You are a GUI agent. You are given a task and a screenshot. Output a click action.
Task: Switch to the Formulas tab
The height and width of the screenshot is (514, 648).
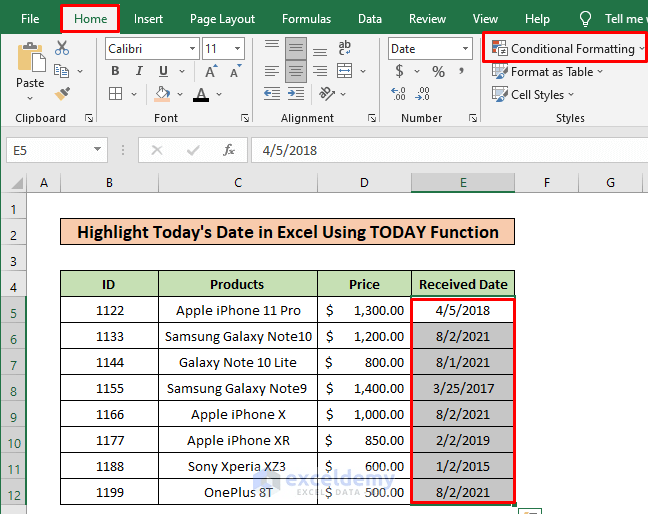point(306,19)
